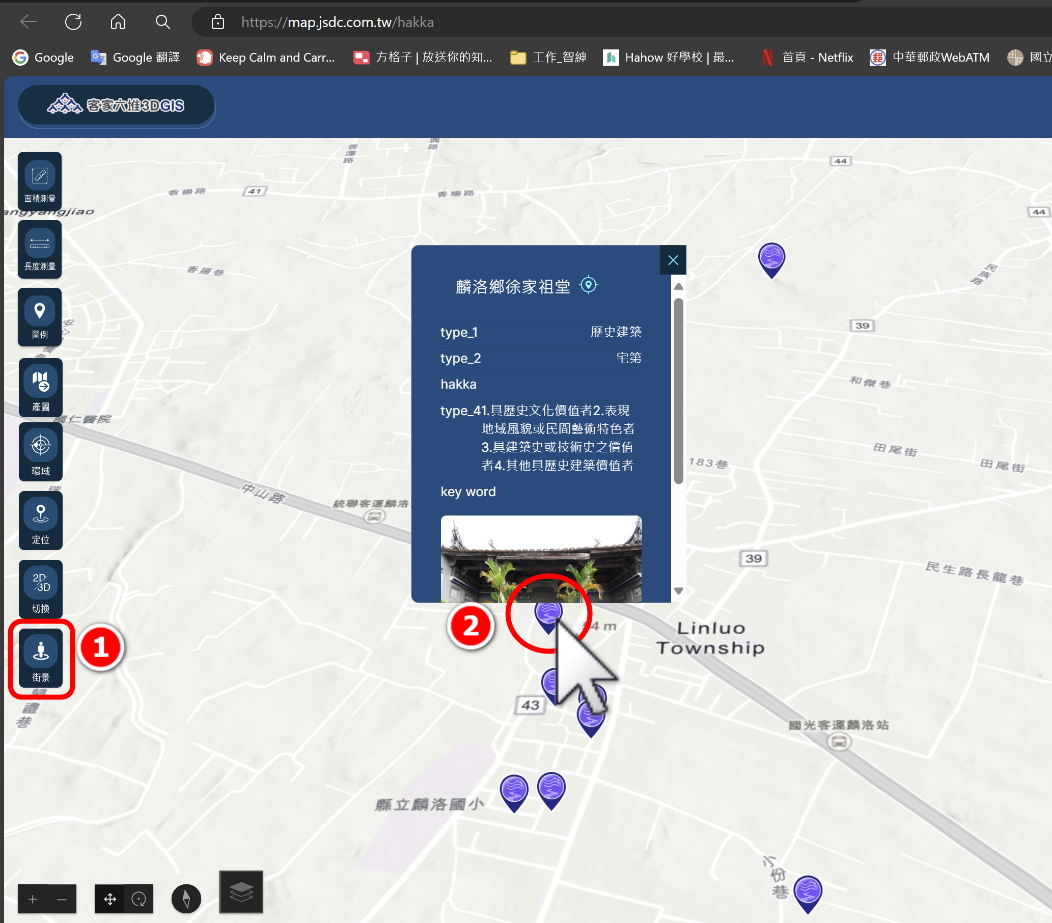Reset the compass orientation
Image resolution: width=1052 pixels, height=923 pixels.
pos(186,899)
